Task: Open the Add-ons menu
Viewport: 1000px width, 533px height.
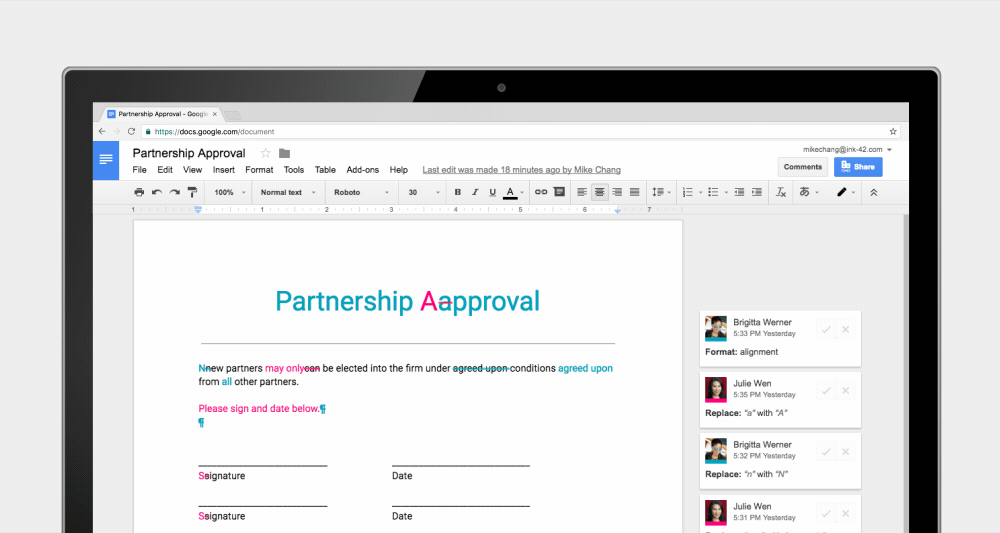Action: (363, 170)
